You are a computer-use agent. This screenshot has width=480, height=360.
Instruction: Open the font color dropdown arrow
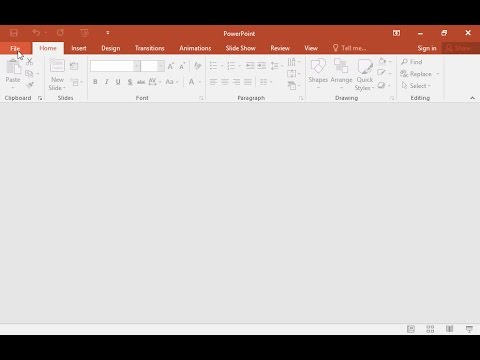pyautogui.click(x=200, y=82)
